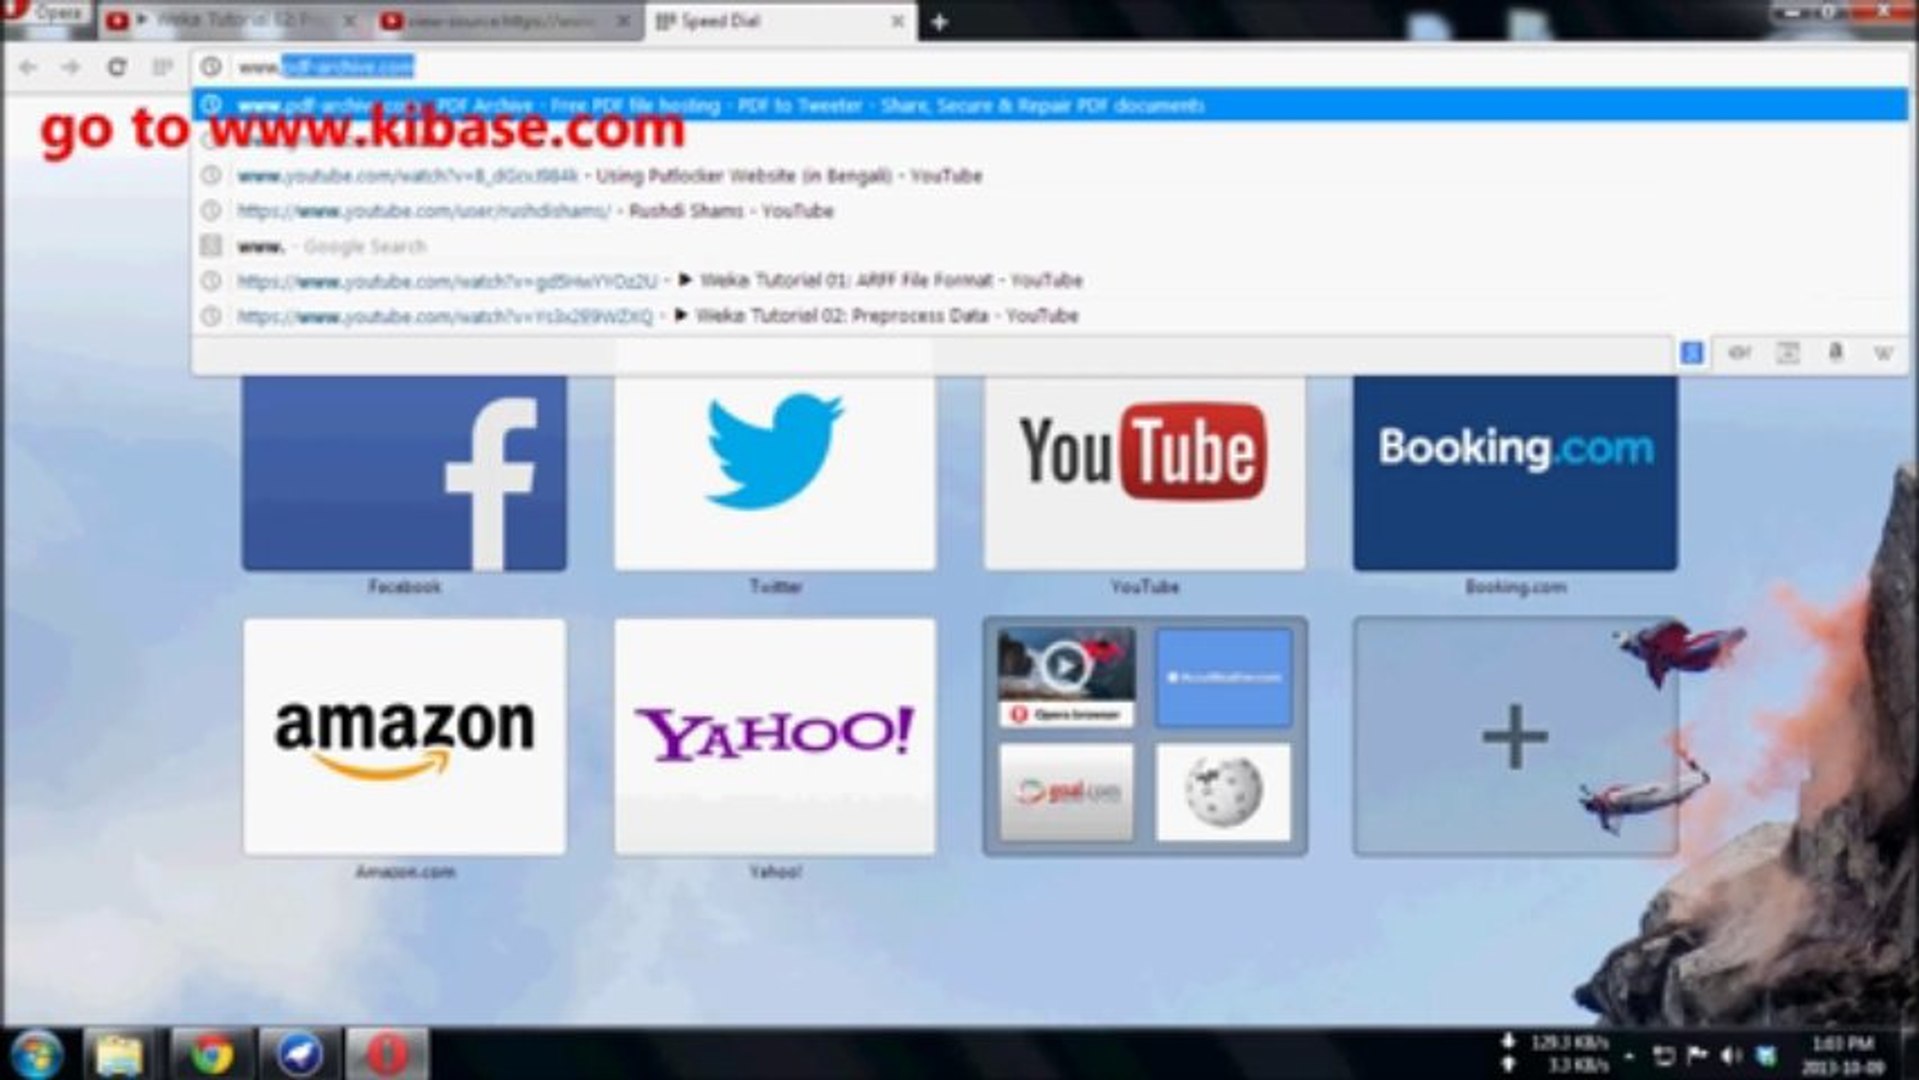The width and height of the screenshot is (1919, 1080).
Task: Switch to the Speed Dial tab
Action: click(770, 21)
